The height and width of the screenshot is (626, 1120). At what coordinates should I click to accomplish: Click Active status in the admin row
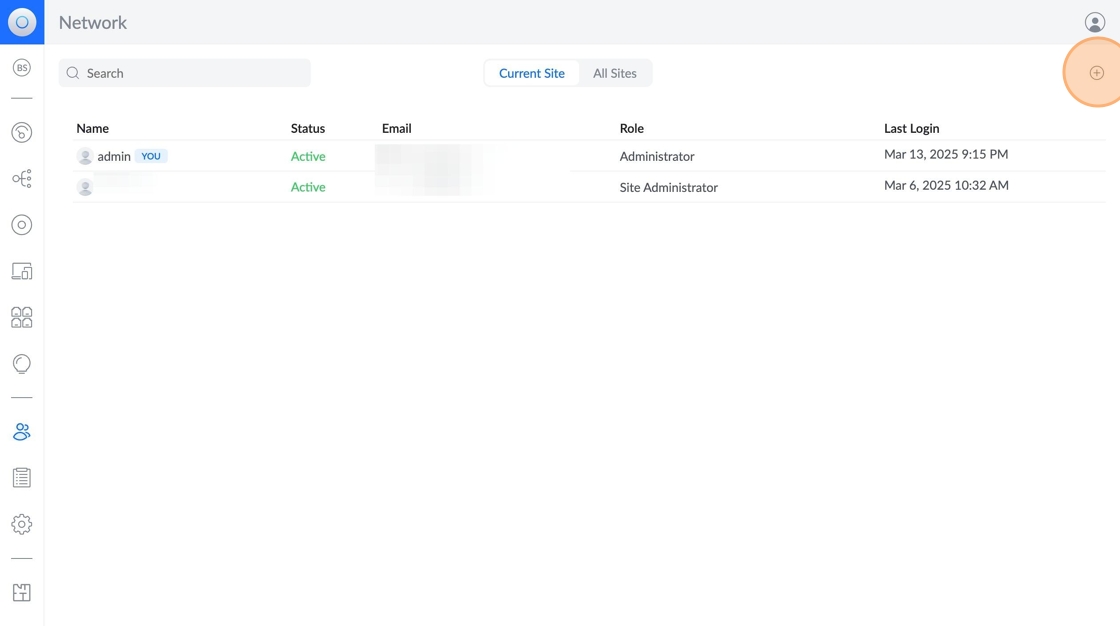tap(308, 156)
